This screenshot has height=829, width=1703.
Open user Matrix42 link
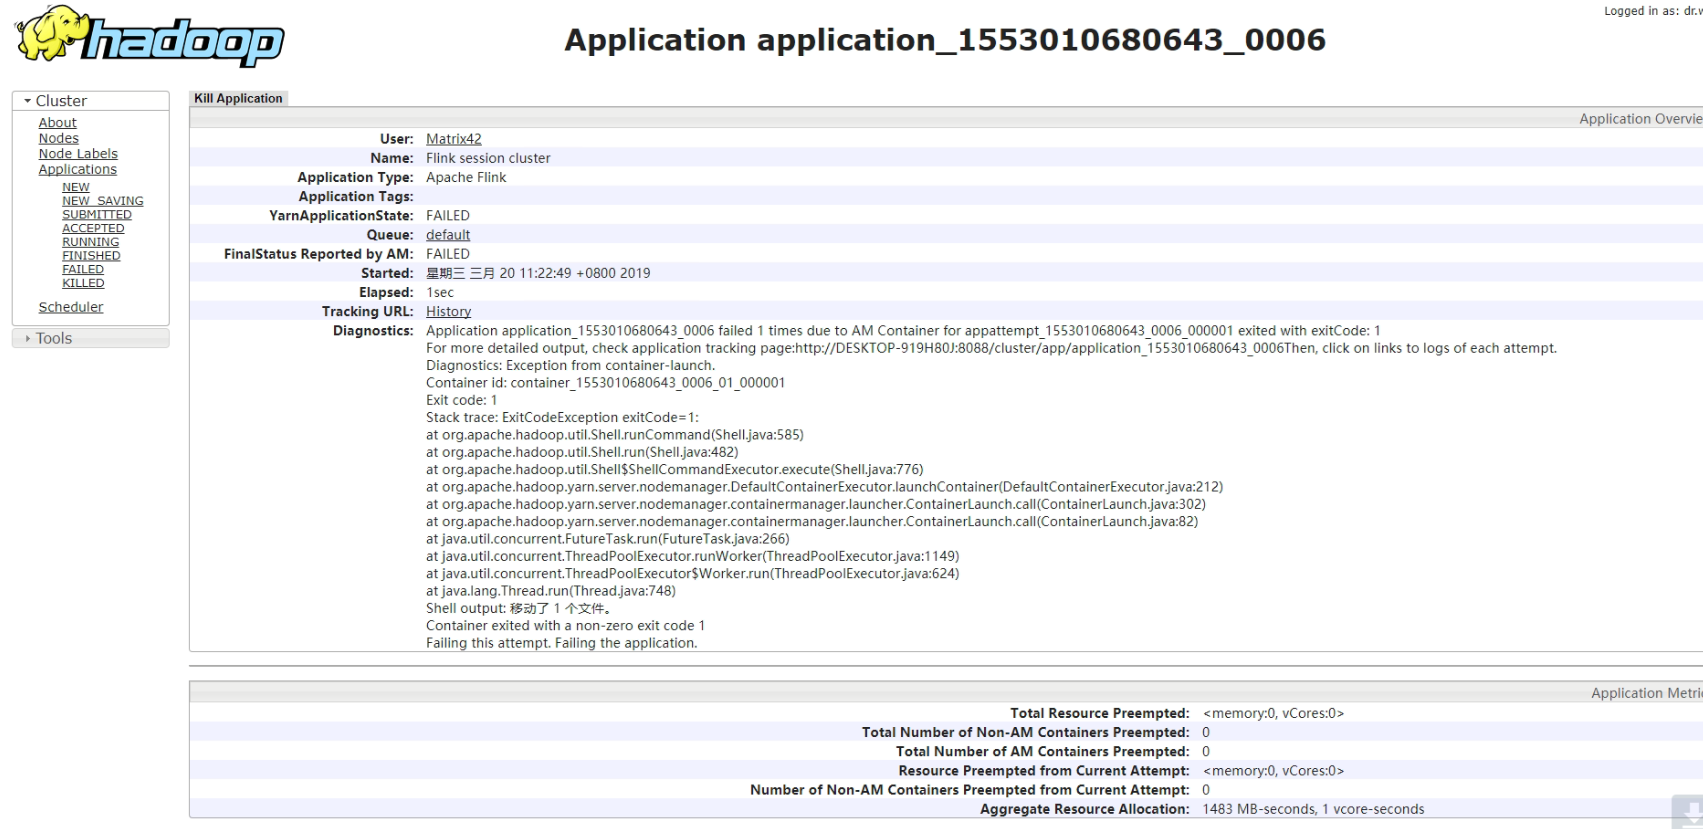tap(454, 139)
